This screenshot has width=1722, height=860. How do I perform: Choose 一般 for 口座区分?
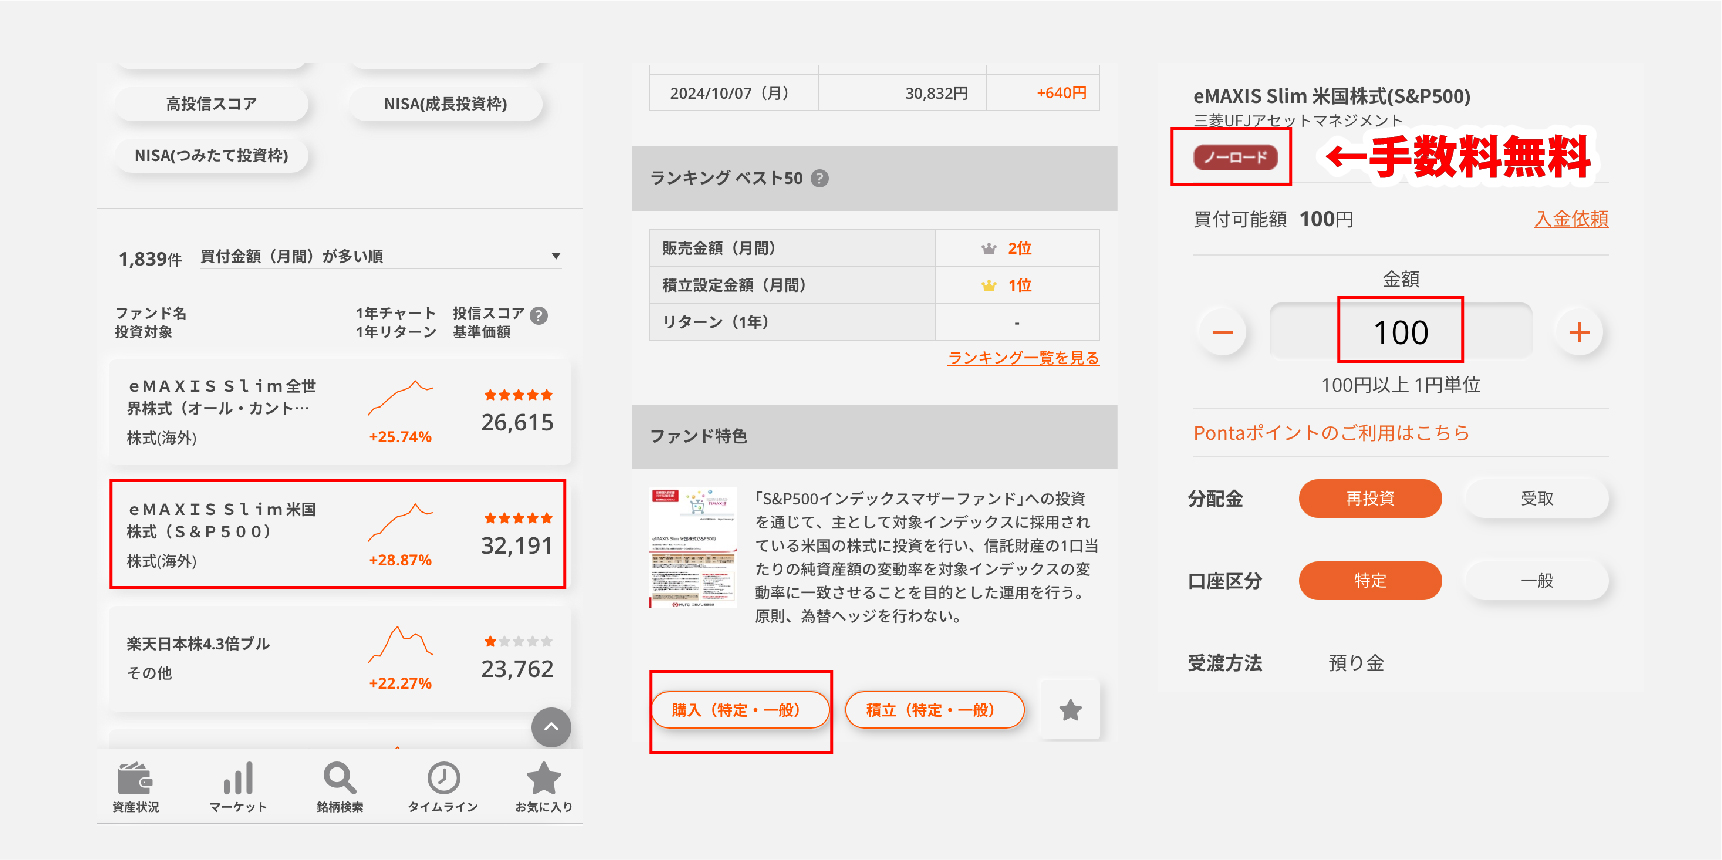(1536, 580)
